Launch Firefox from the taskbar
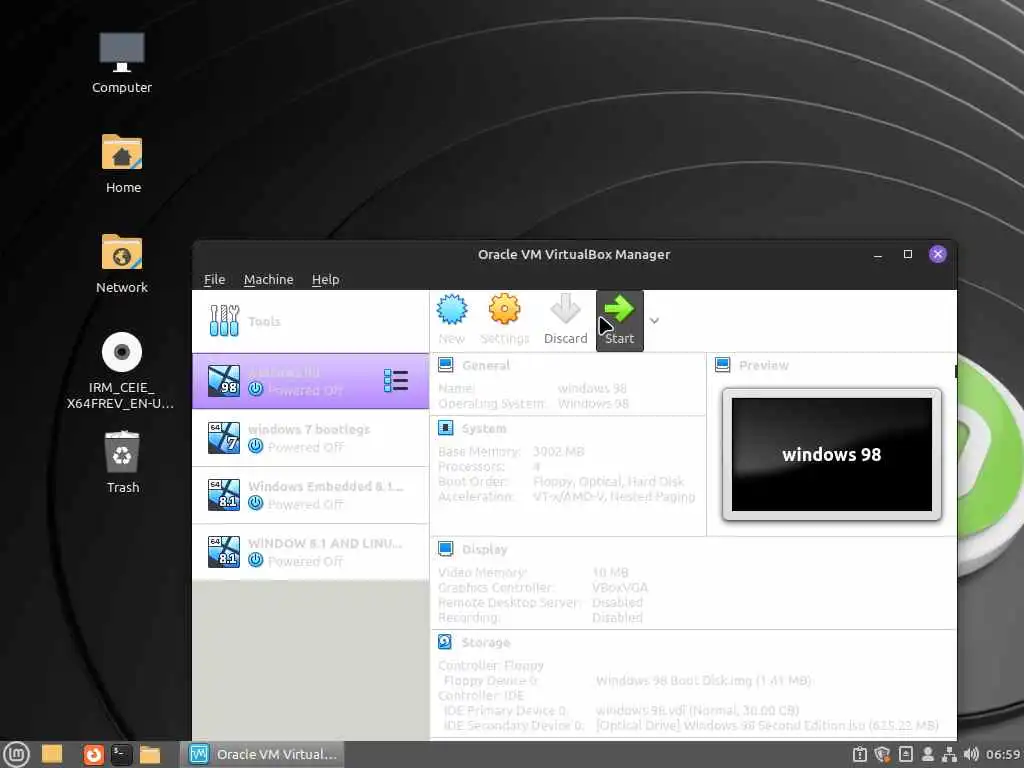1024x768 pixels. 93,755
